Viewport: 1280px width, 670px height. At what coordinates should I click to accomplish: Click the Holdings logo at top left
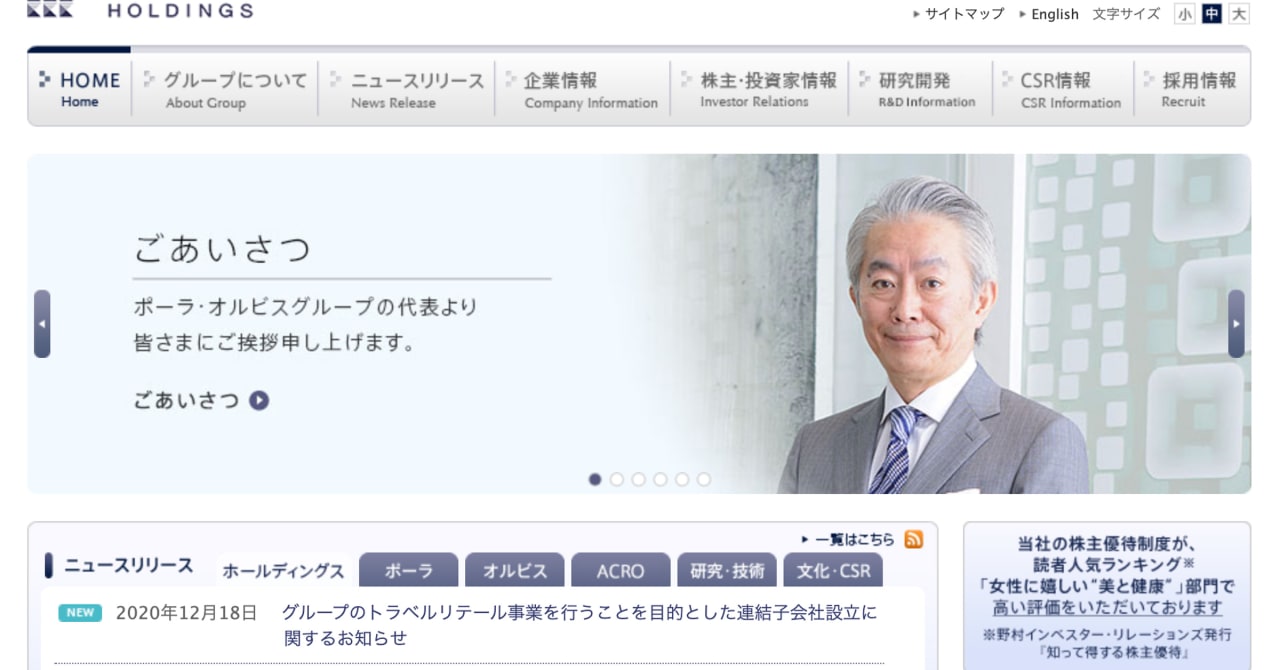pyautogui.click(x=140, y=10)
